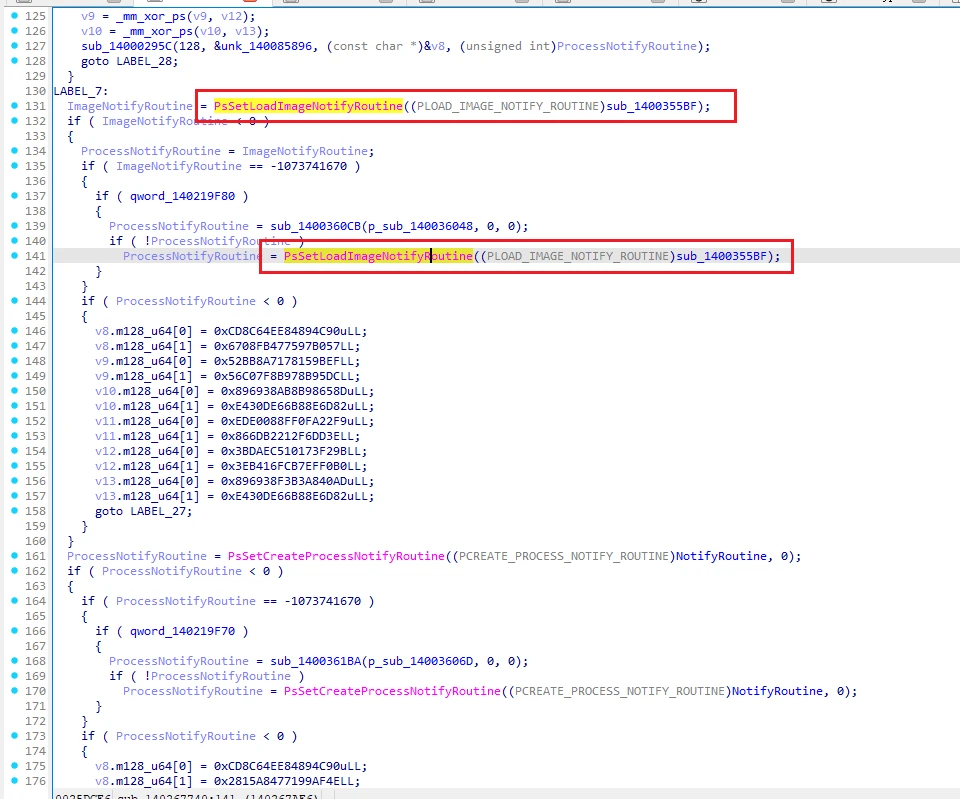
Task: Toggle the breakpoint dot on line 131
Action: click(15, 106)
